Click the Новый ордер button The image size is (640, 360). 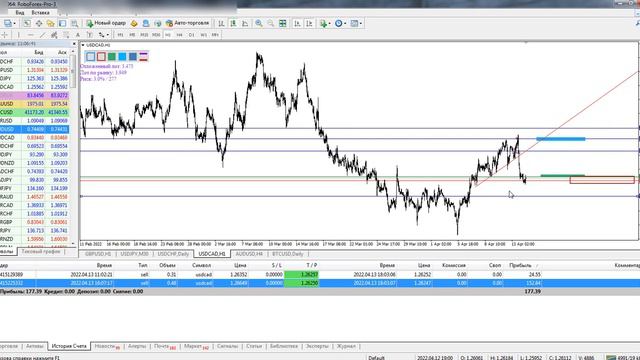[106, 23]
